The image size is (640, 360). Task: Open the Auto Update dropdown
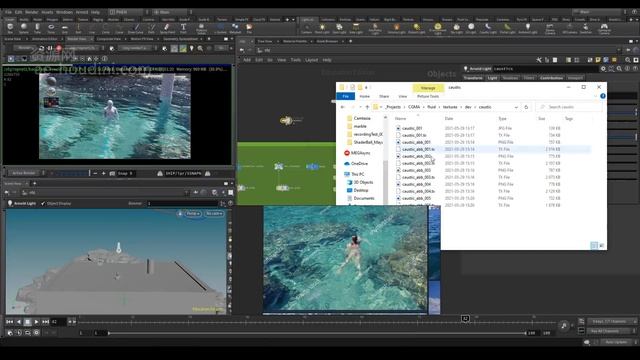pyautogui.click(x=618, y=342)
